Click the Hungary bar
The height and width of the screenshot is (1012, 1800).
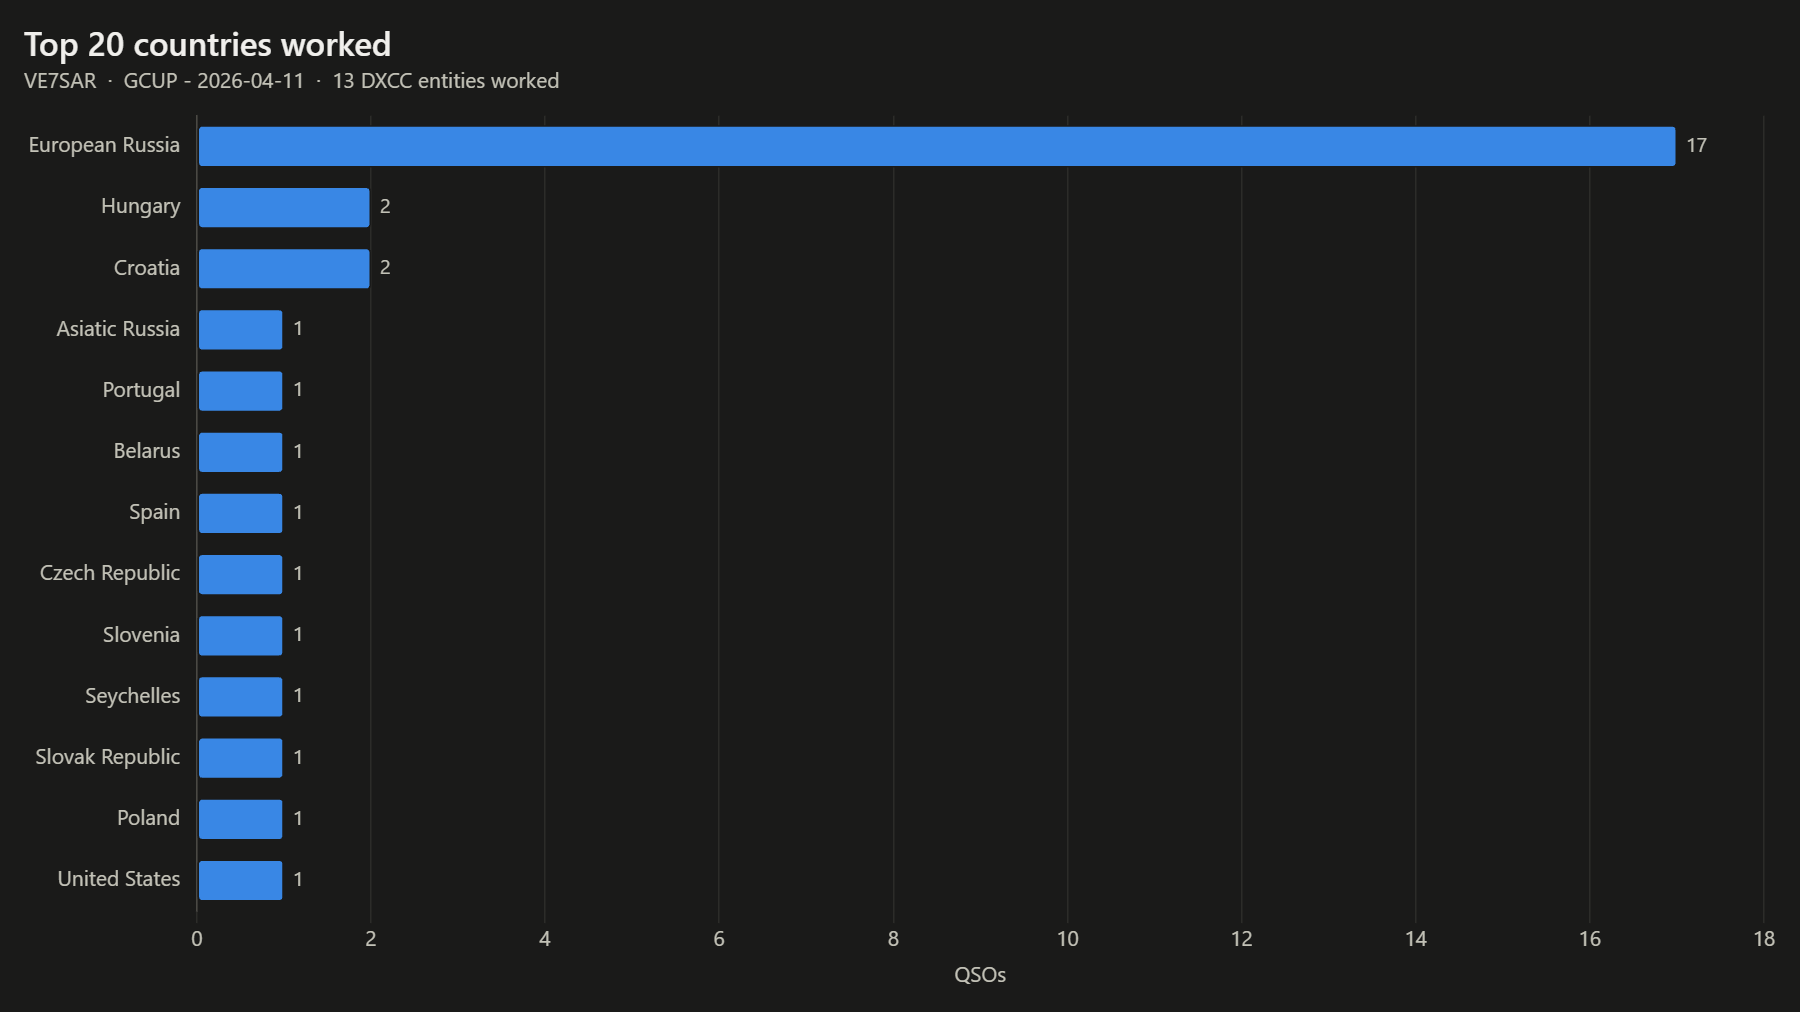tap(284, 207)
